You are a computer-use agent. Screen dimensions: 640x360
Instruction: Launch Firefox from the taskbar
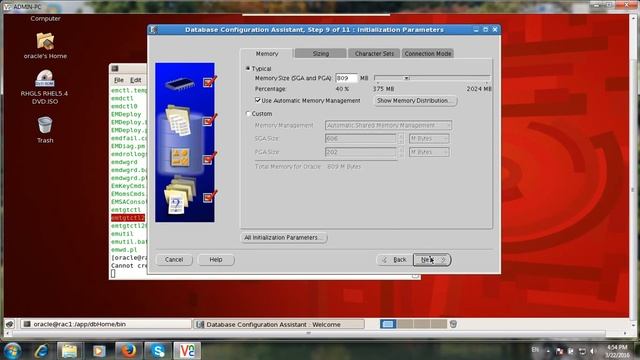129,351
